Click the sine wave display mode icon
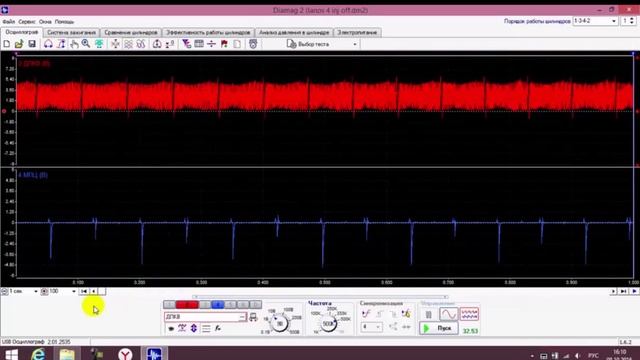 click(x=448, y=314)
